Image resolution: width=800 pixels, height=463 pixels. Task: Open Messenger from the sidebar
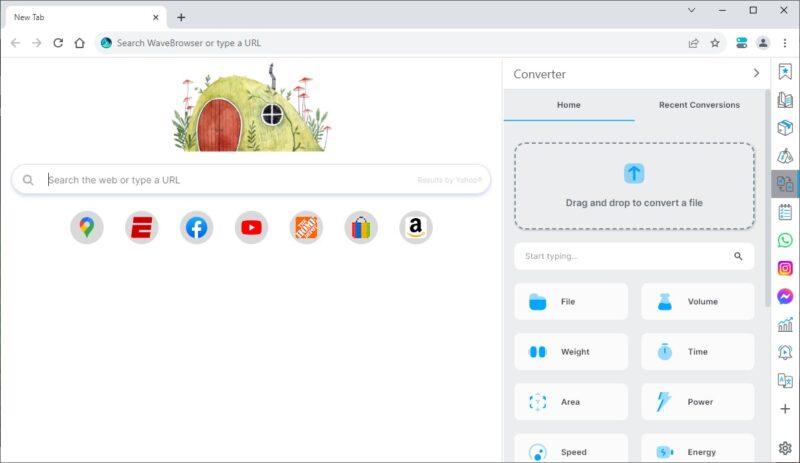pos(785,296)
